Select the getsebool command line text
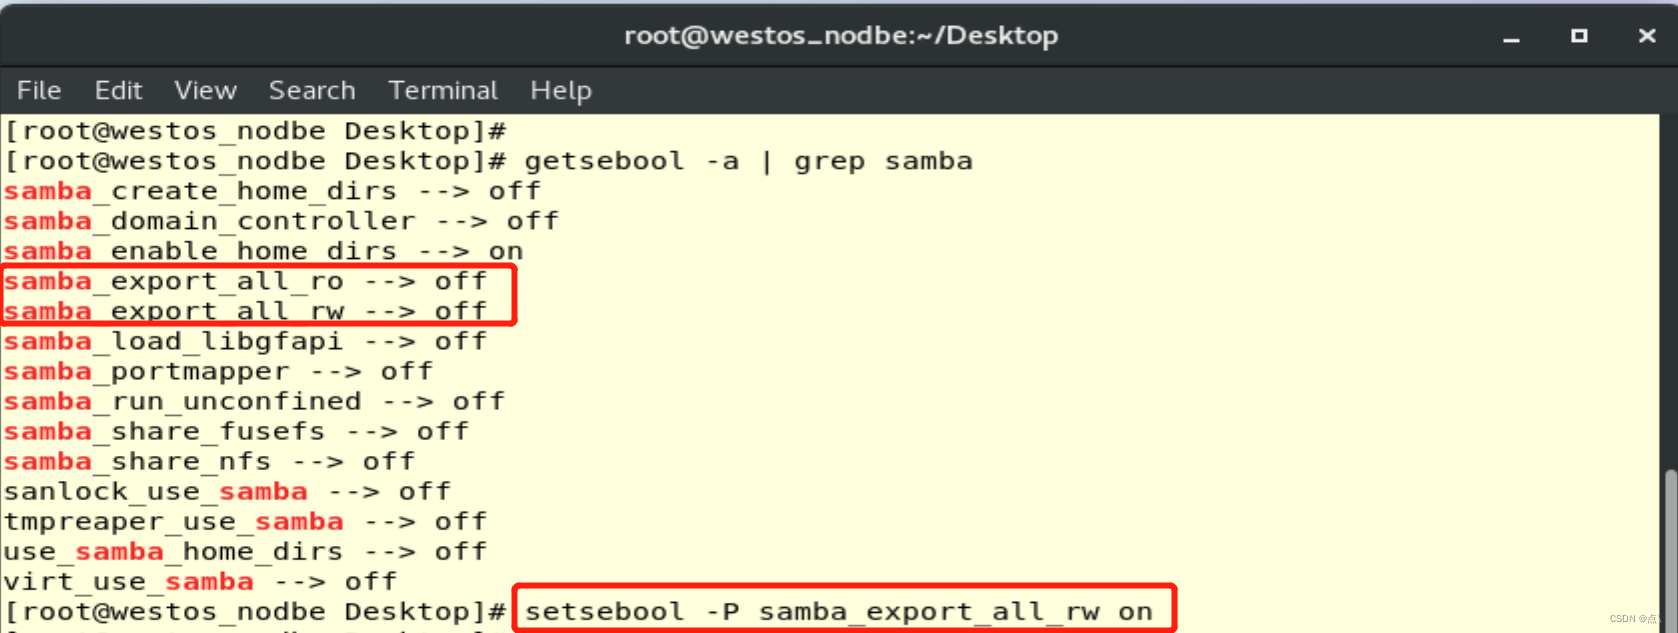Screen dimensions: 1678x633 (x=745, y=160)
